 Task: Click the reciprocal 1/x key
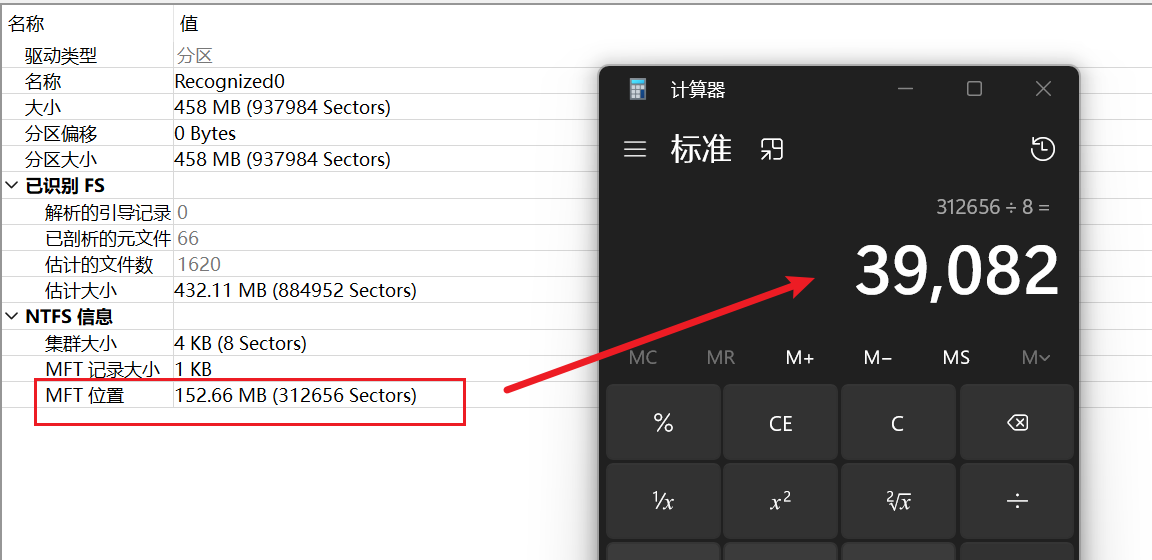[663, 501]
